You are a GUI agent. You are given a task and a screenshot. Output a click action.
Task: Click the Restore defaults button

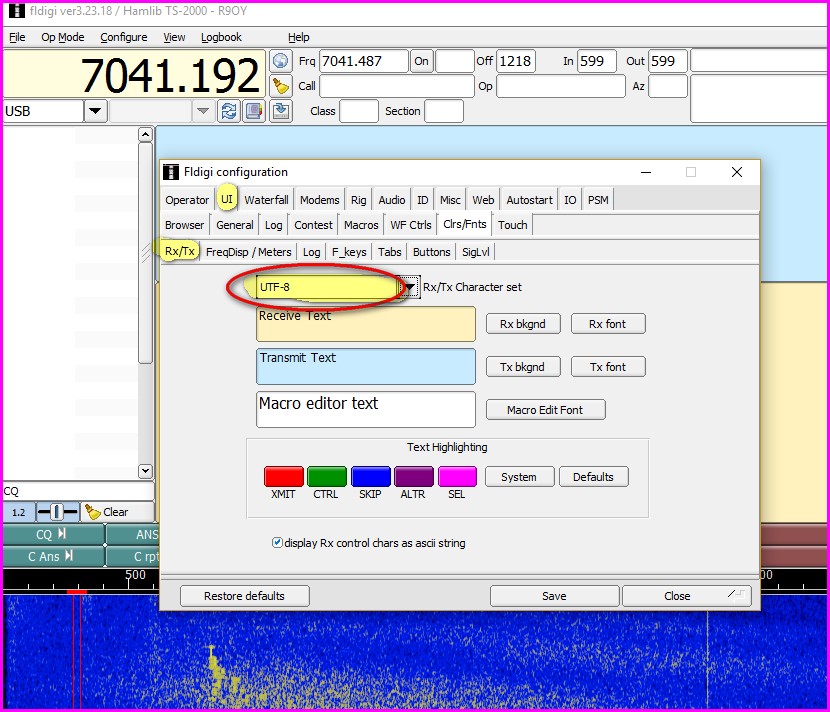(x=244, y=596)
